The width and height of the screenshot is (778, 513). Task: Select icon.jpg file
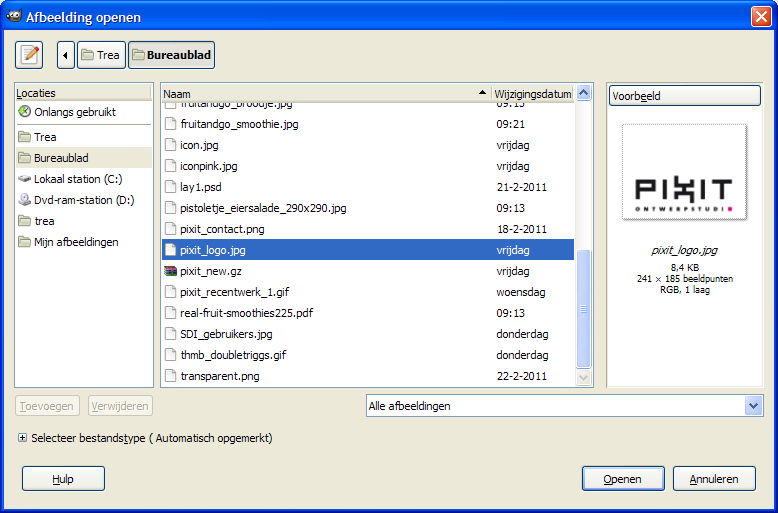tap(368, 145)
